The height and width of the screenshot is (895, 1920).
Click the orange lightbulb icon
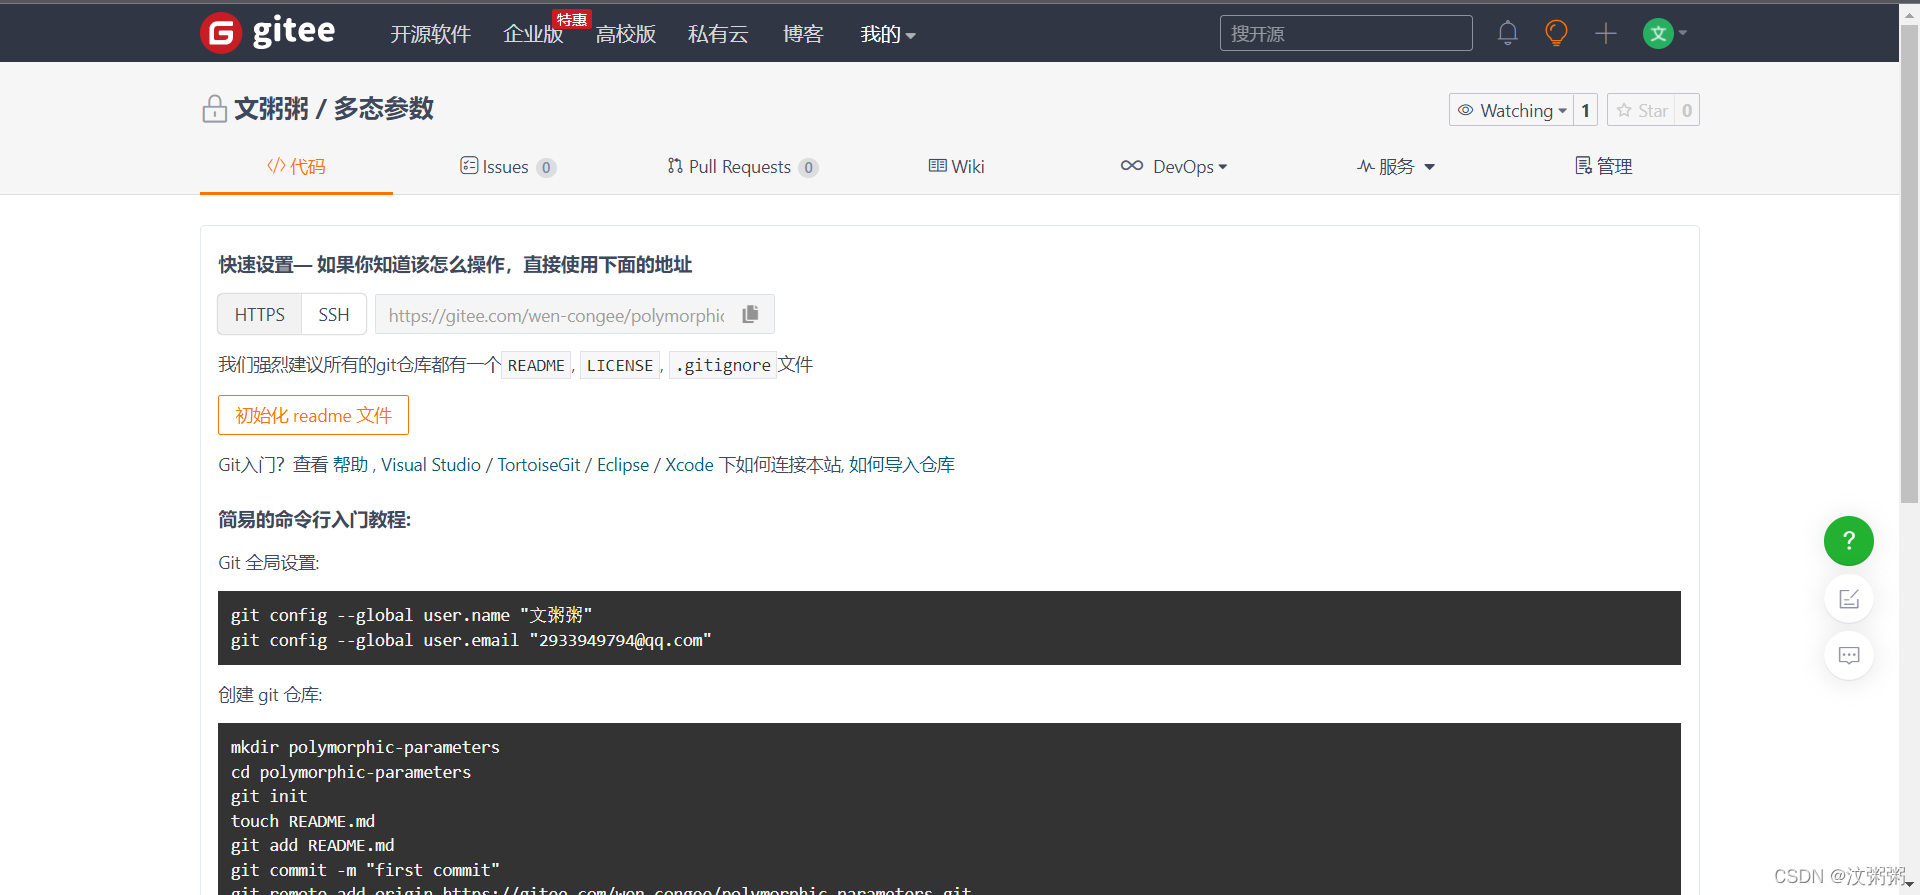1556,33
